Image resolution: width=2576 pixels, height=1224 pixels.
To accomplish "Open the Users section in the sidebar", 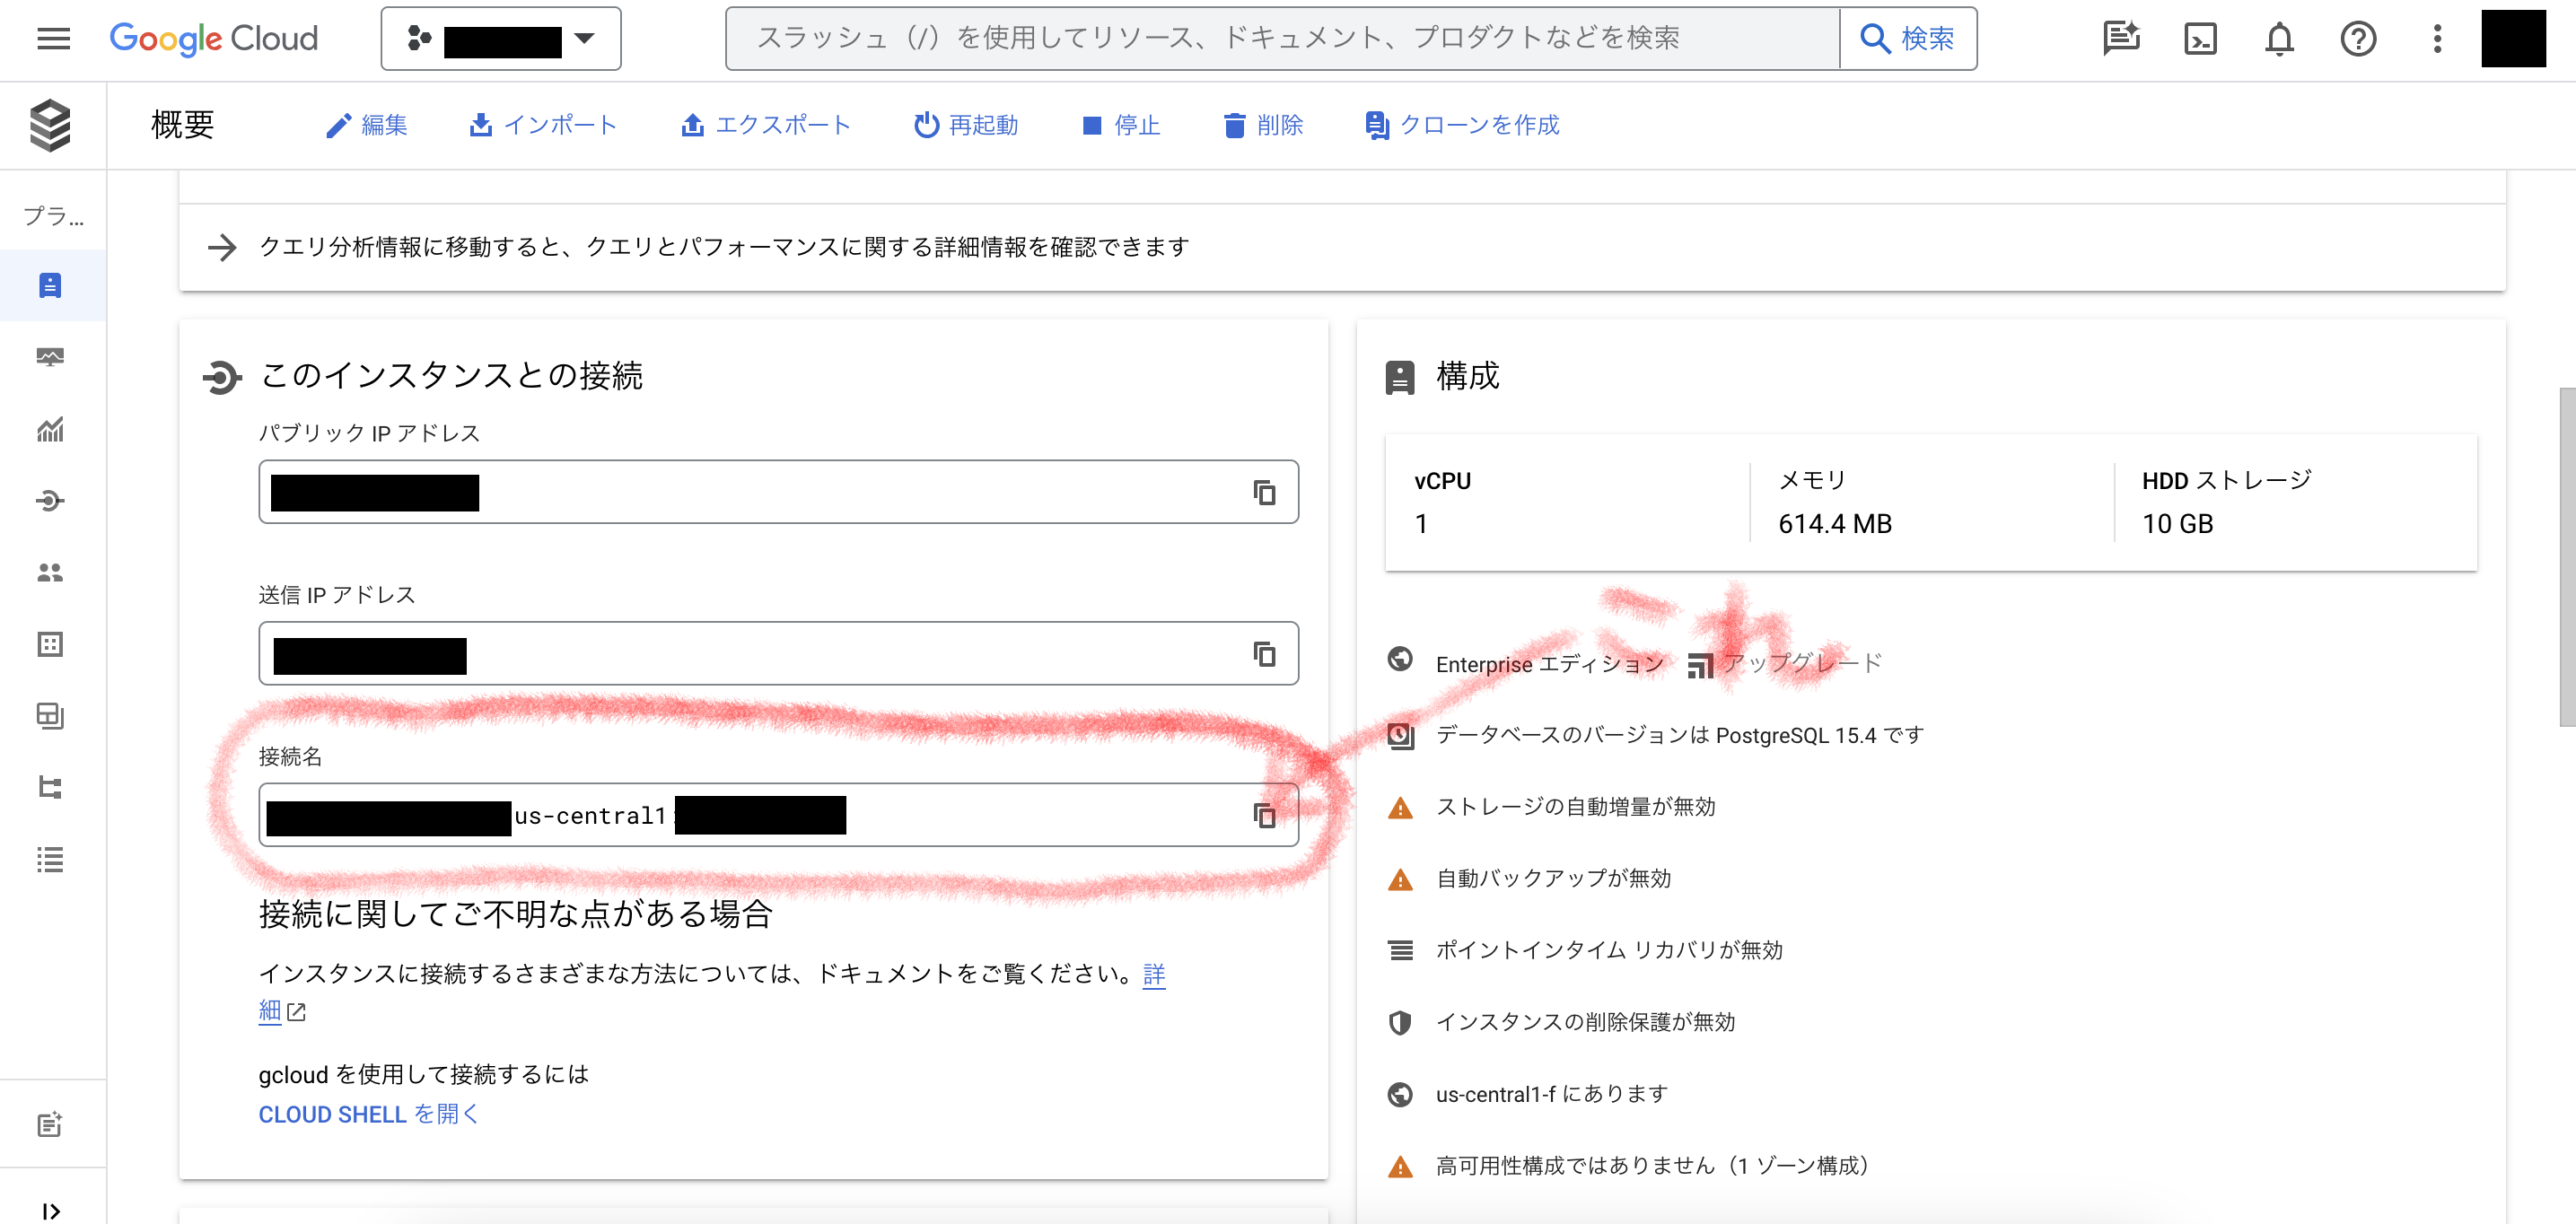I will click(50, 573).
